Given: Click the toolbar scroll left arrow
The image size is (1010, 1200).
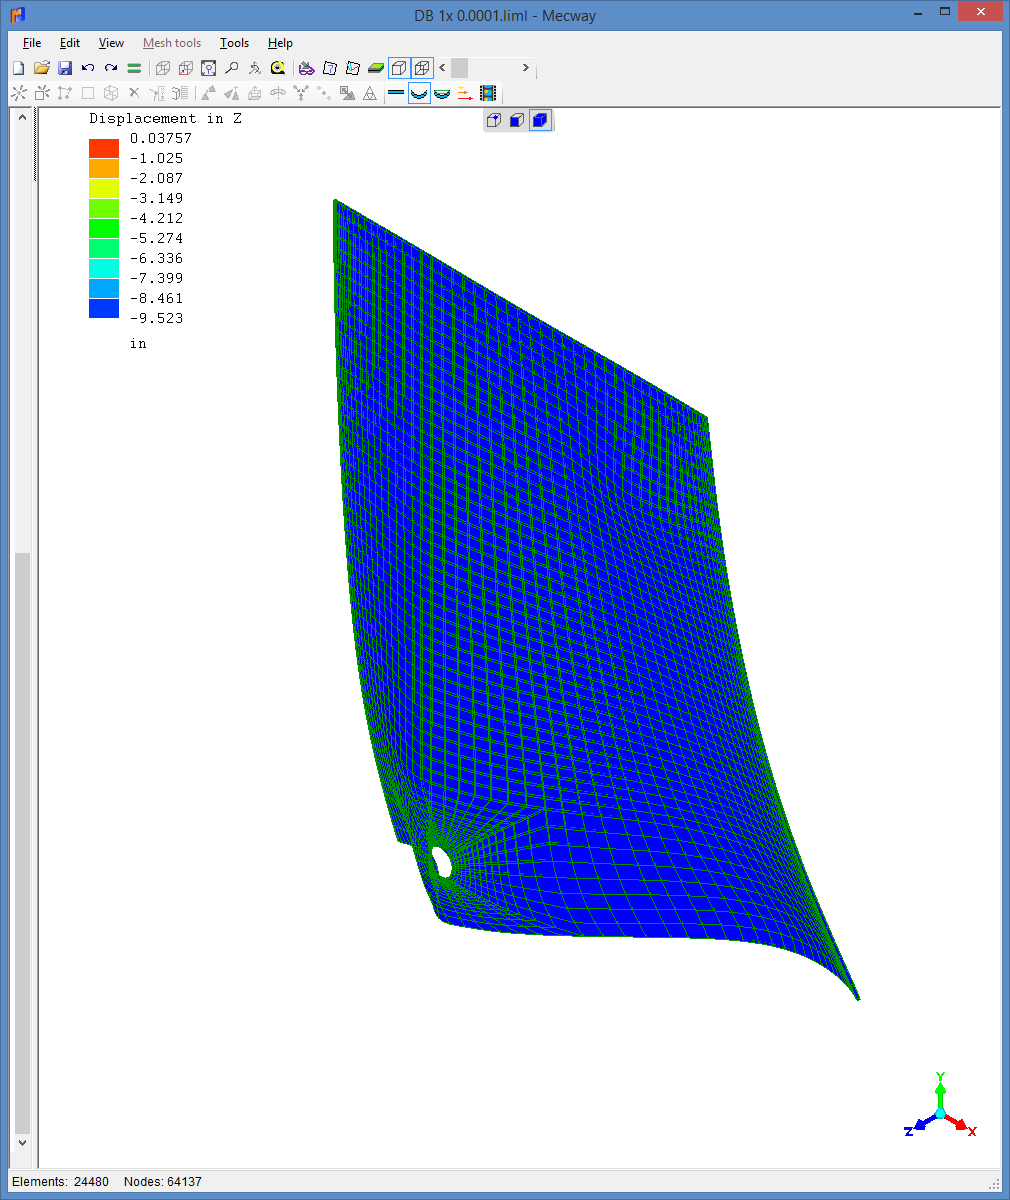Looking at the screenshot, I should click(442, 68).
